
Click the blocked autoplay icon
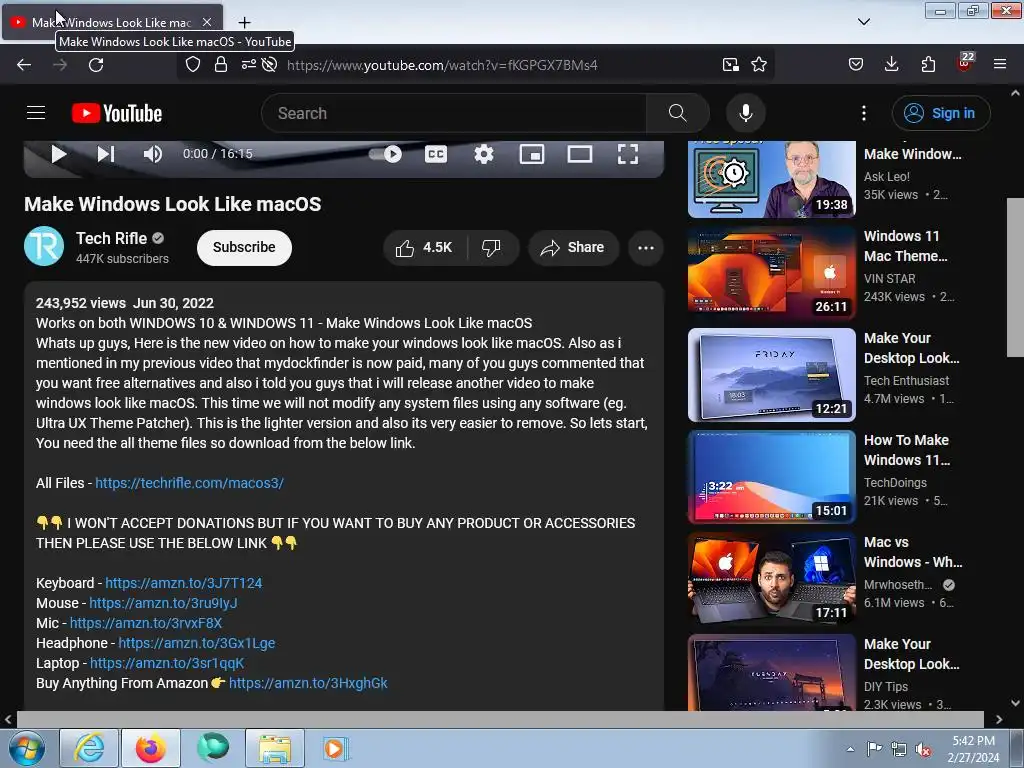click(269, 64)
